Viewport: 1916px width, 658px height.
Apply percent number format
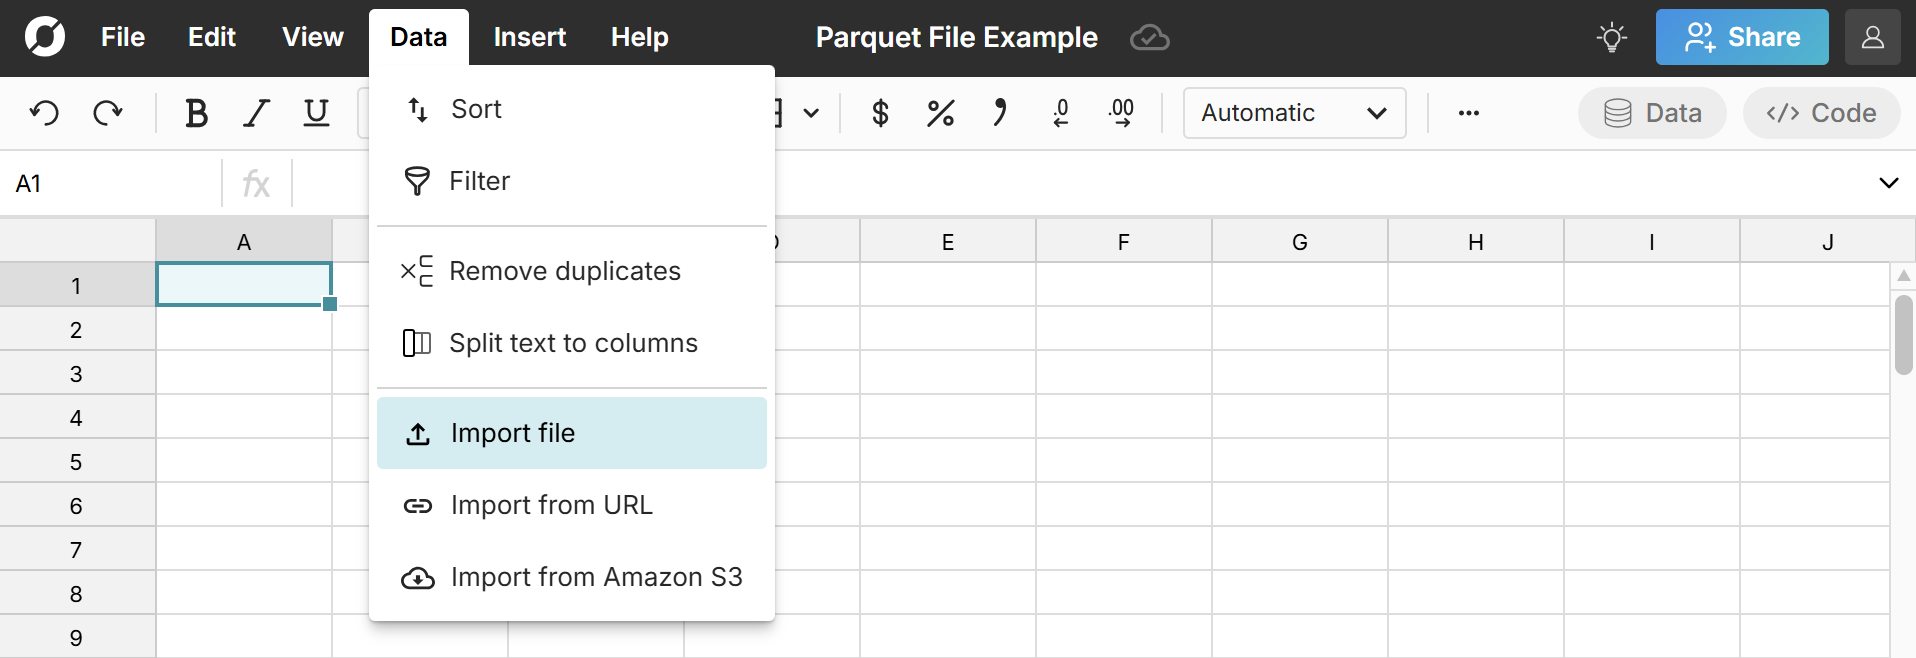click(x=940, y=113)
